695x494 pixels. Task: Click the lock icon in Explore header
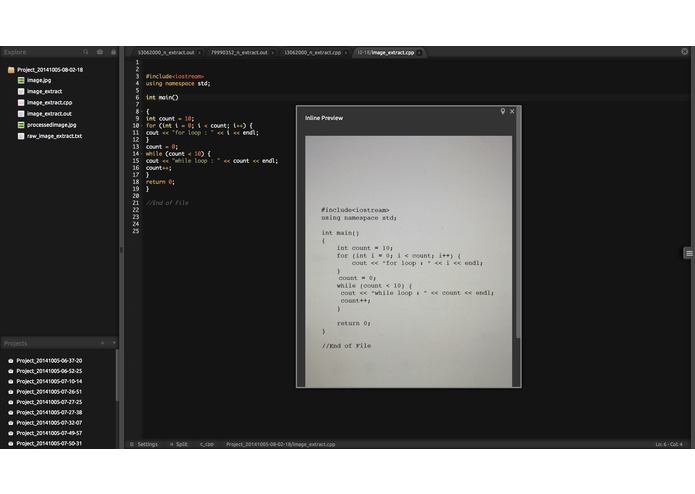coord(113,52)
